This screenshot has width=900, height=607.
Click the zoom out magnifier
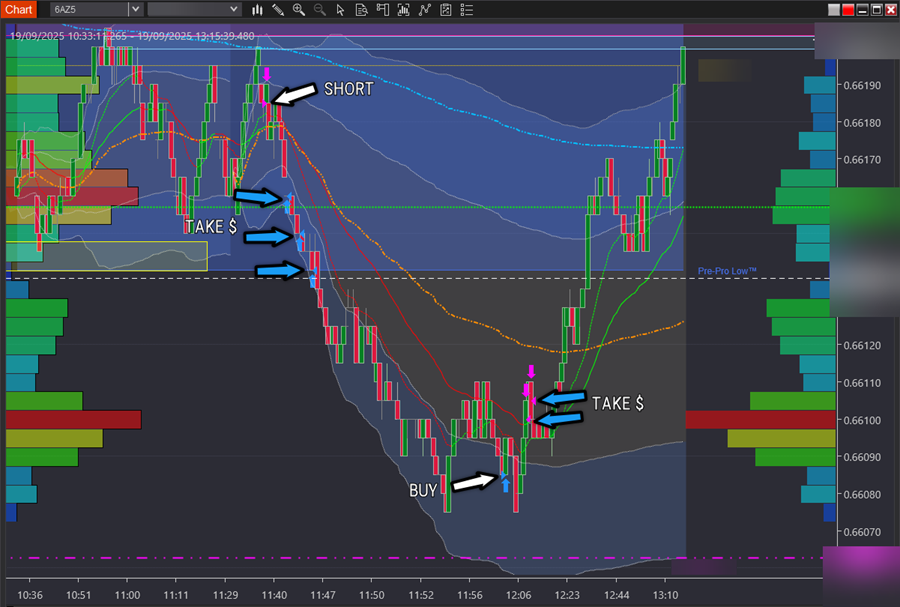tap(319, 9)
